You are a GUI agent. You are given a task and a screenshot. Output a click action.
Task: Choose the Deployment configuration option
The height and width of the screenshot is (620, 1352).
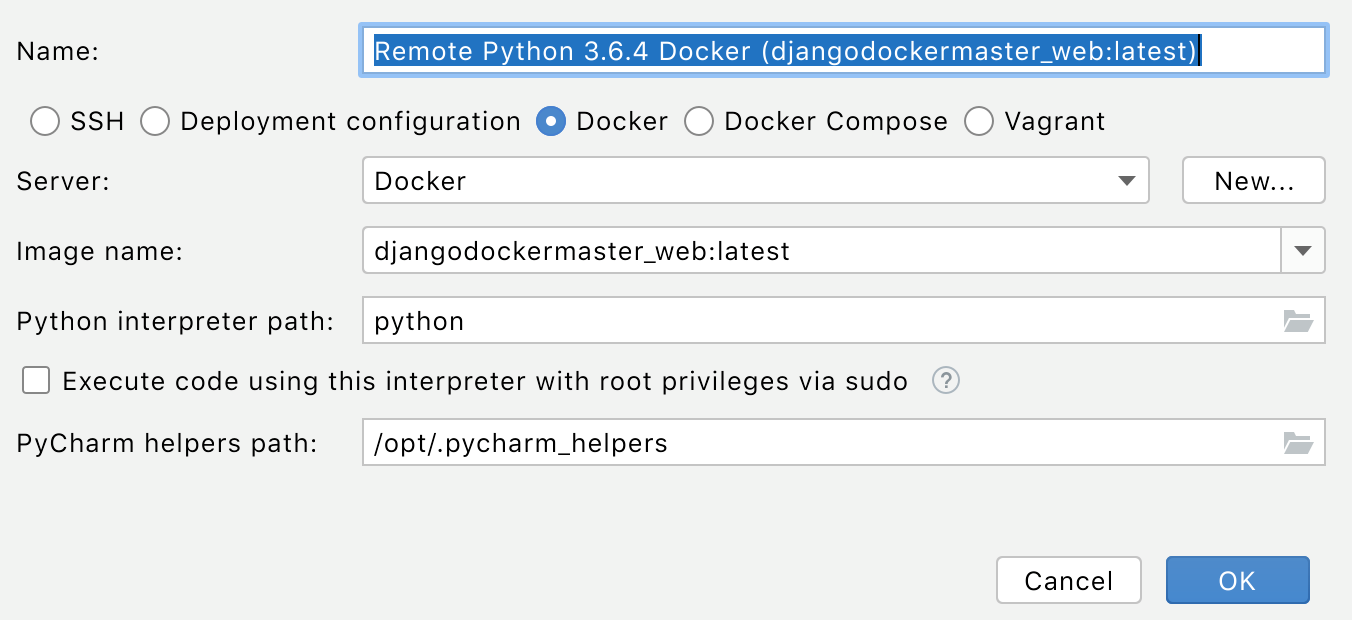pyautogui.click(x=155, y=122)
